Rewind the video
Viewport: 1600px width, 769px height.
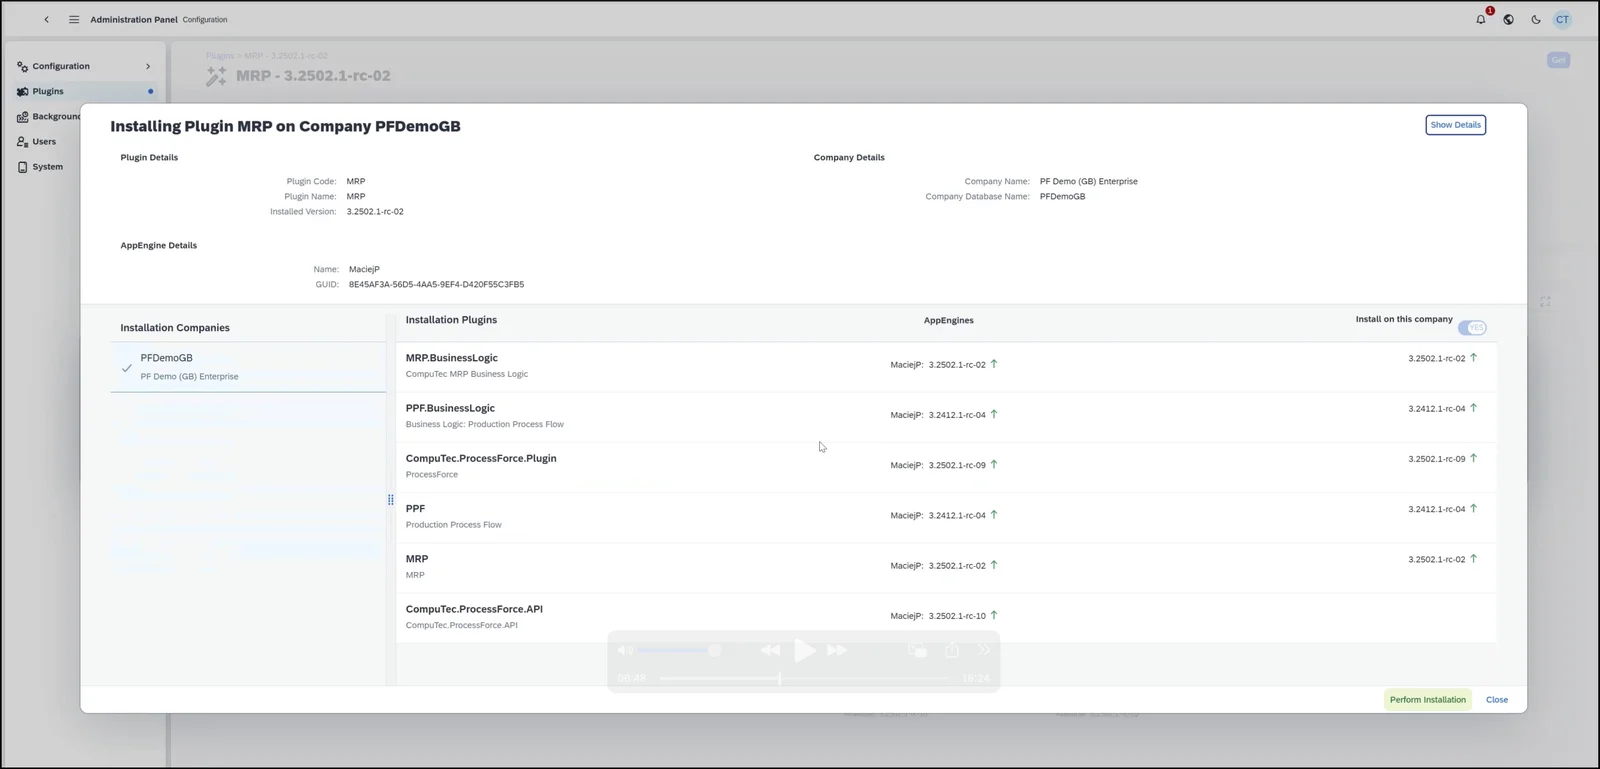pos(770,650)
